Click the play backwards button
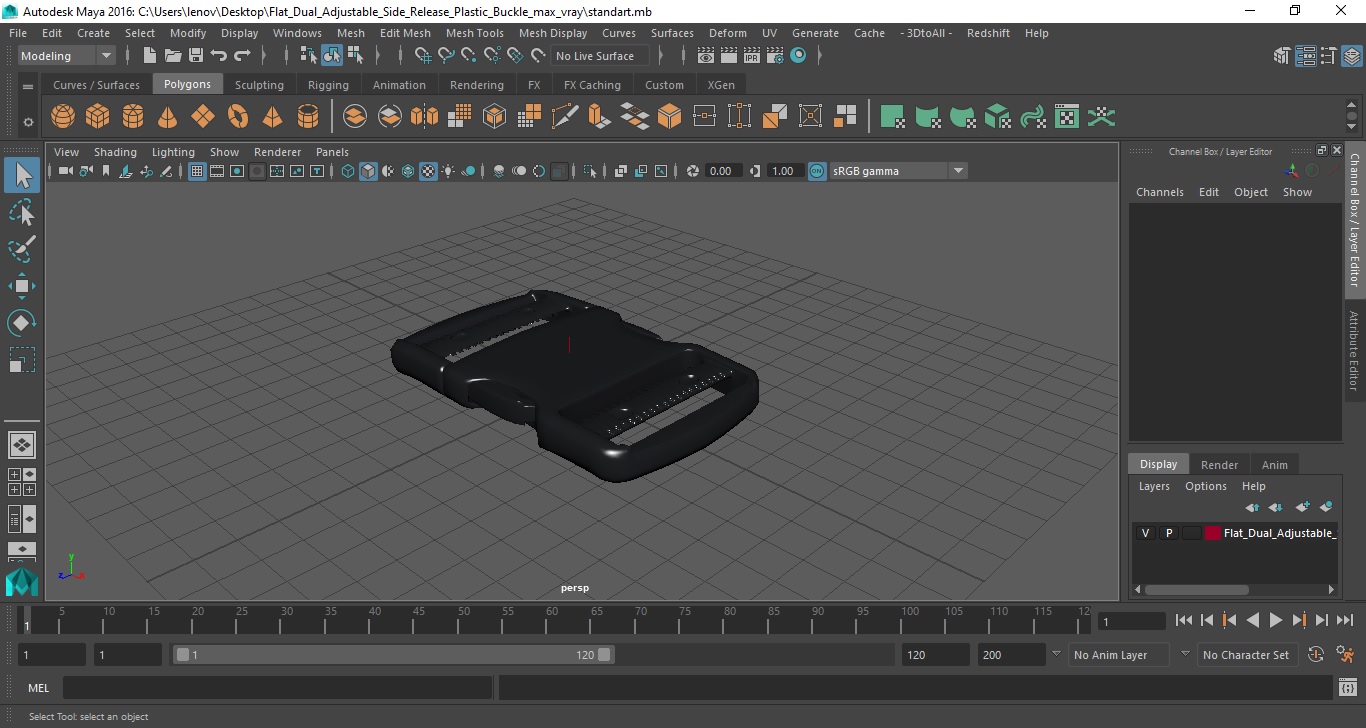Screen dimensions: 1366x728 1253,620
